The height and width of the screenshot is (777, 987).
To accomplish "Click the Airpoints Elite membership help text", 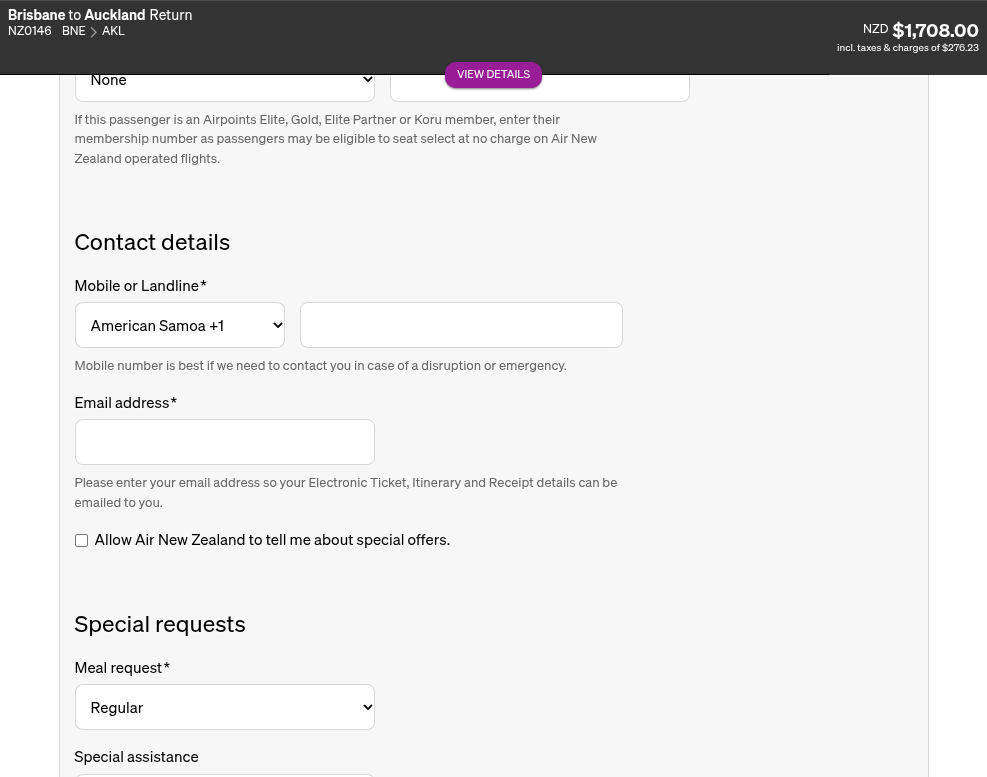I will tap(336, 139).
